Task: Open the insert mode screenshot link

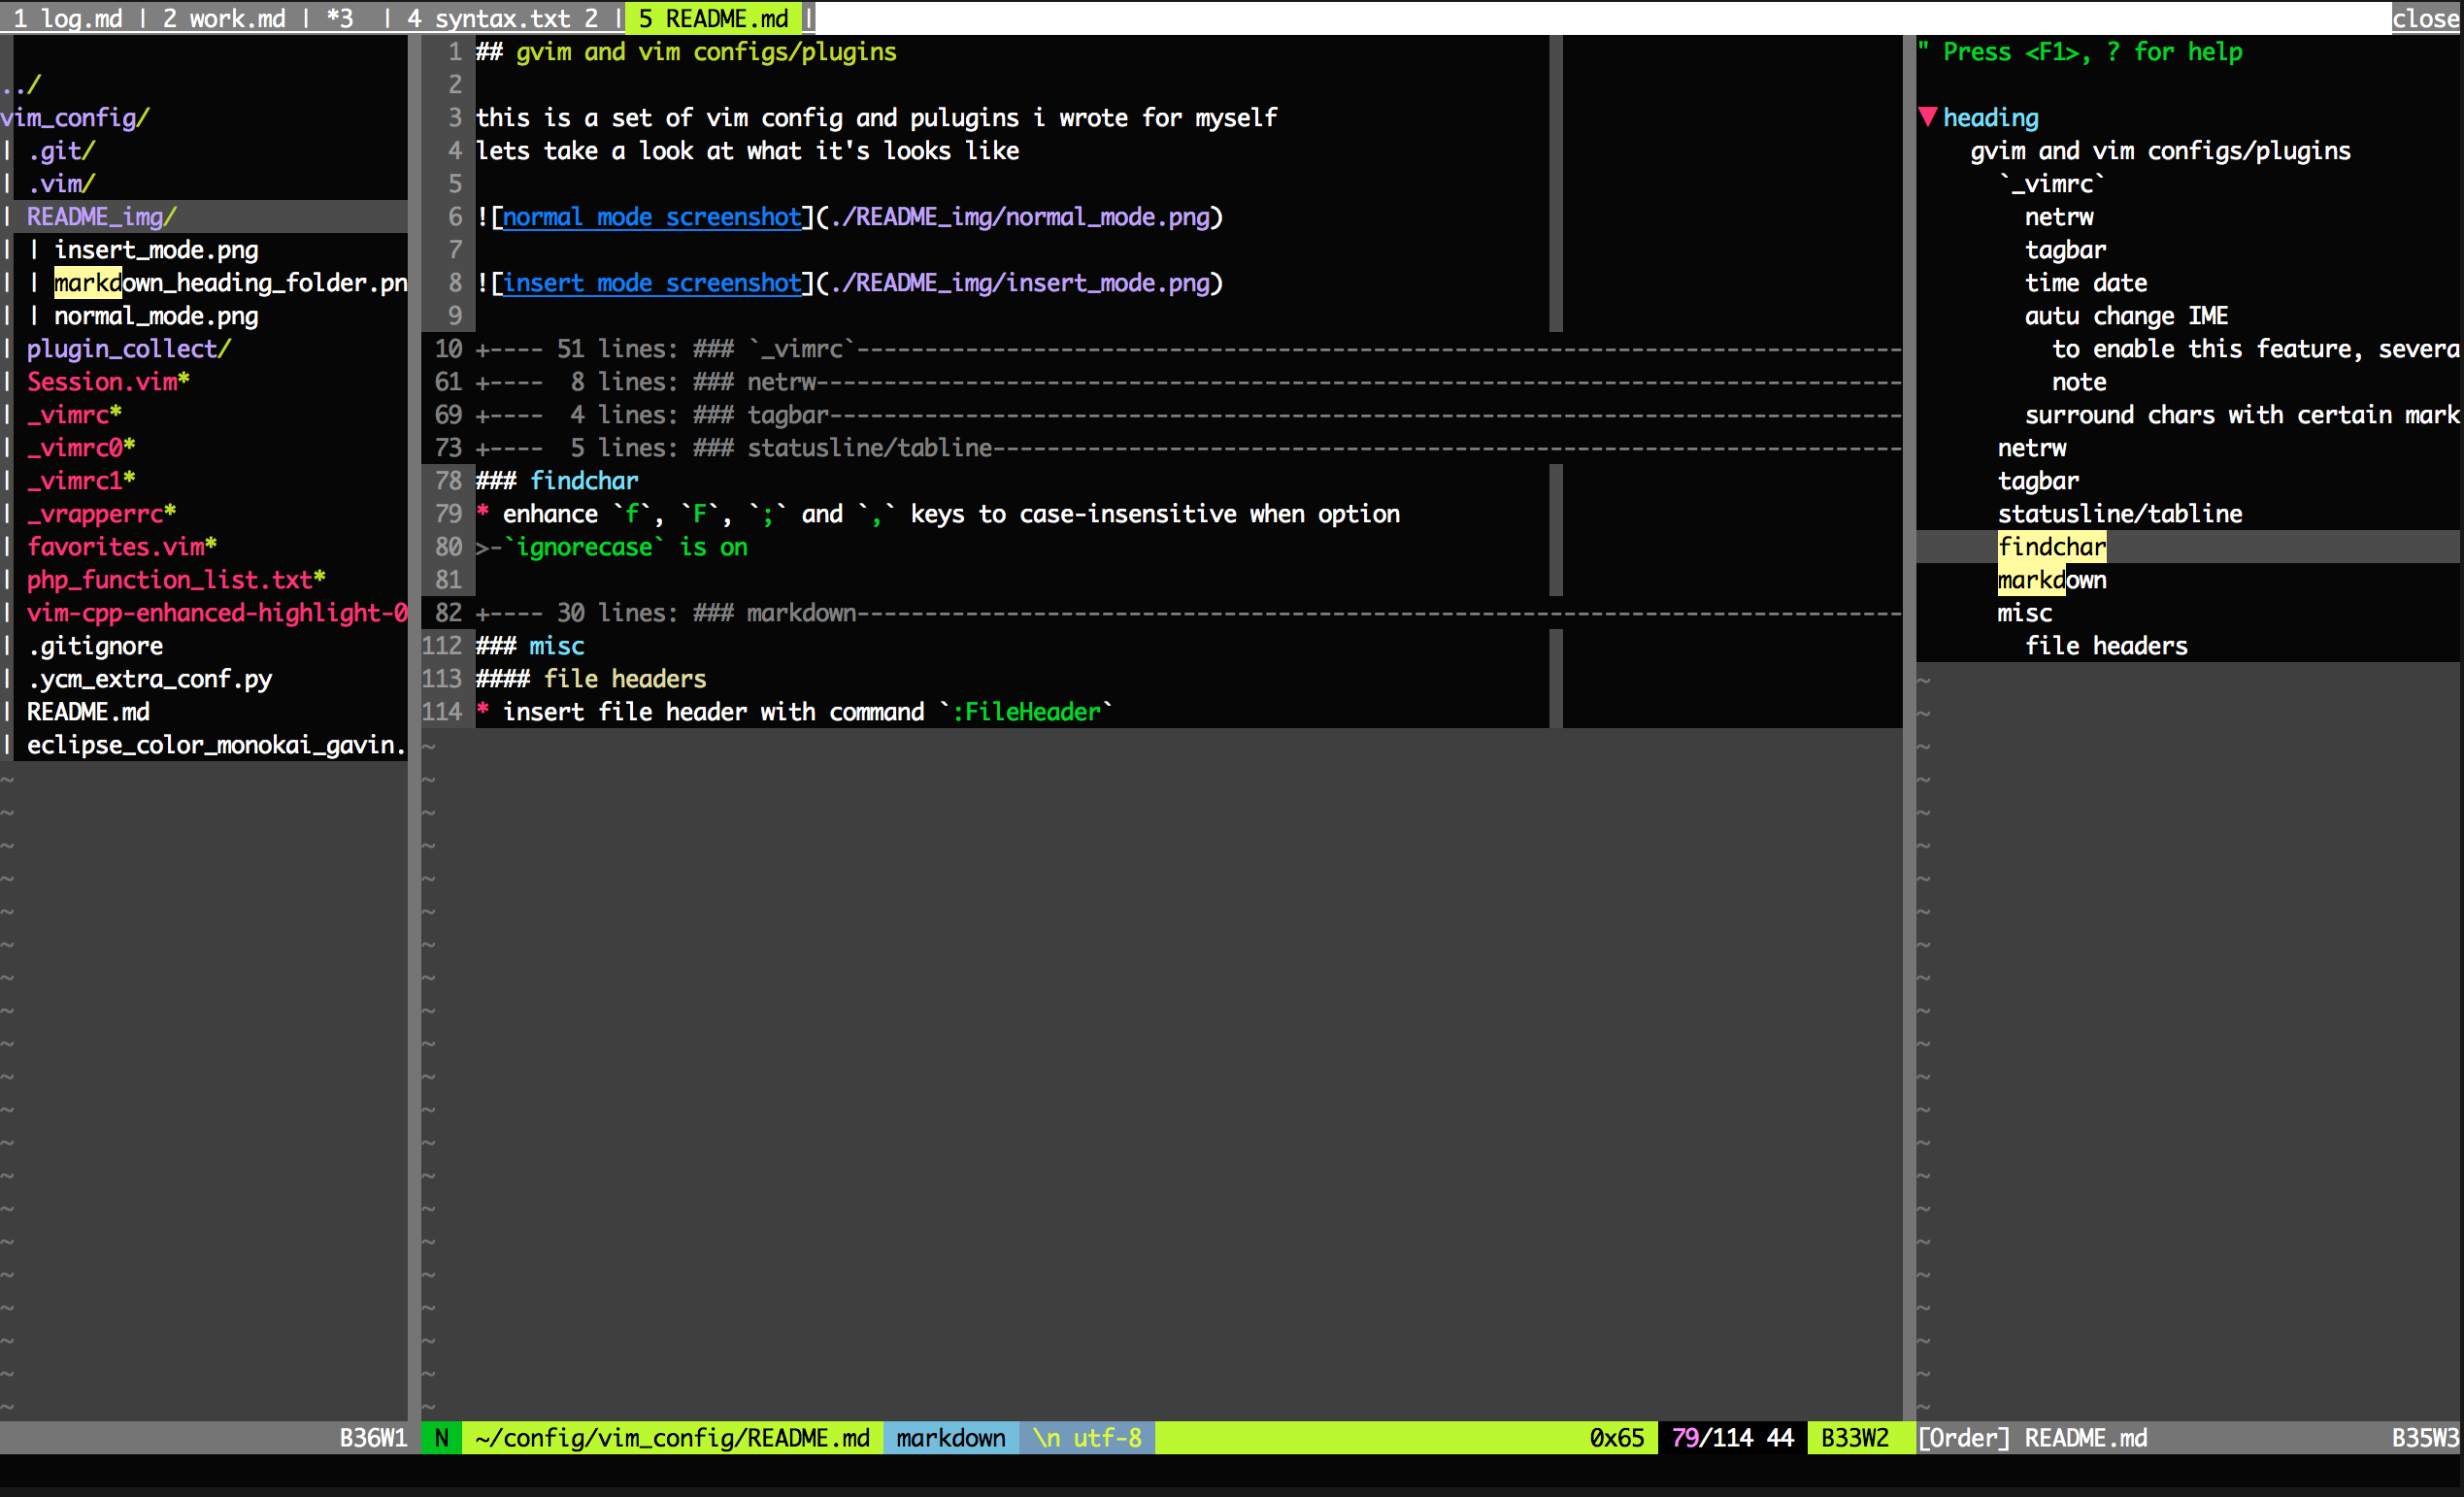Action: 651,283
